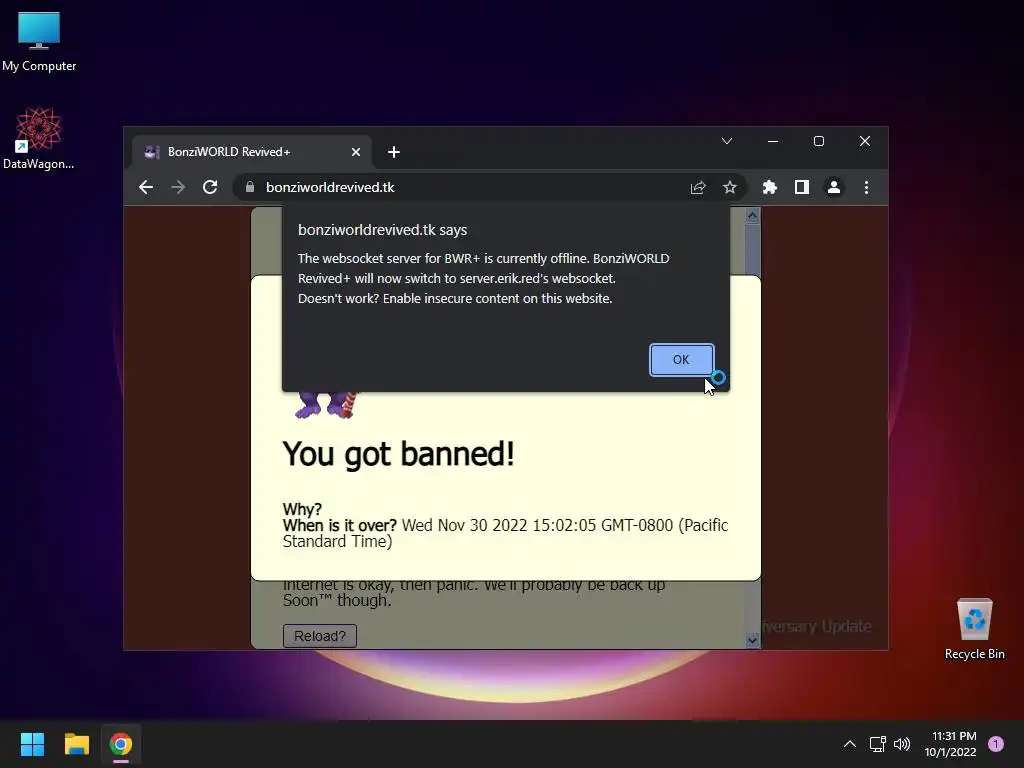Maximize the Chrome window

[x=819, y=141]
